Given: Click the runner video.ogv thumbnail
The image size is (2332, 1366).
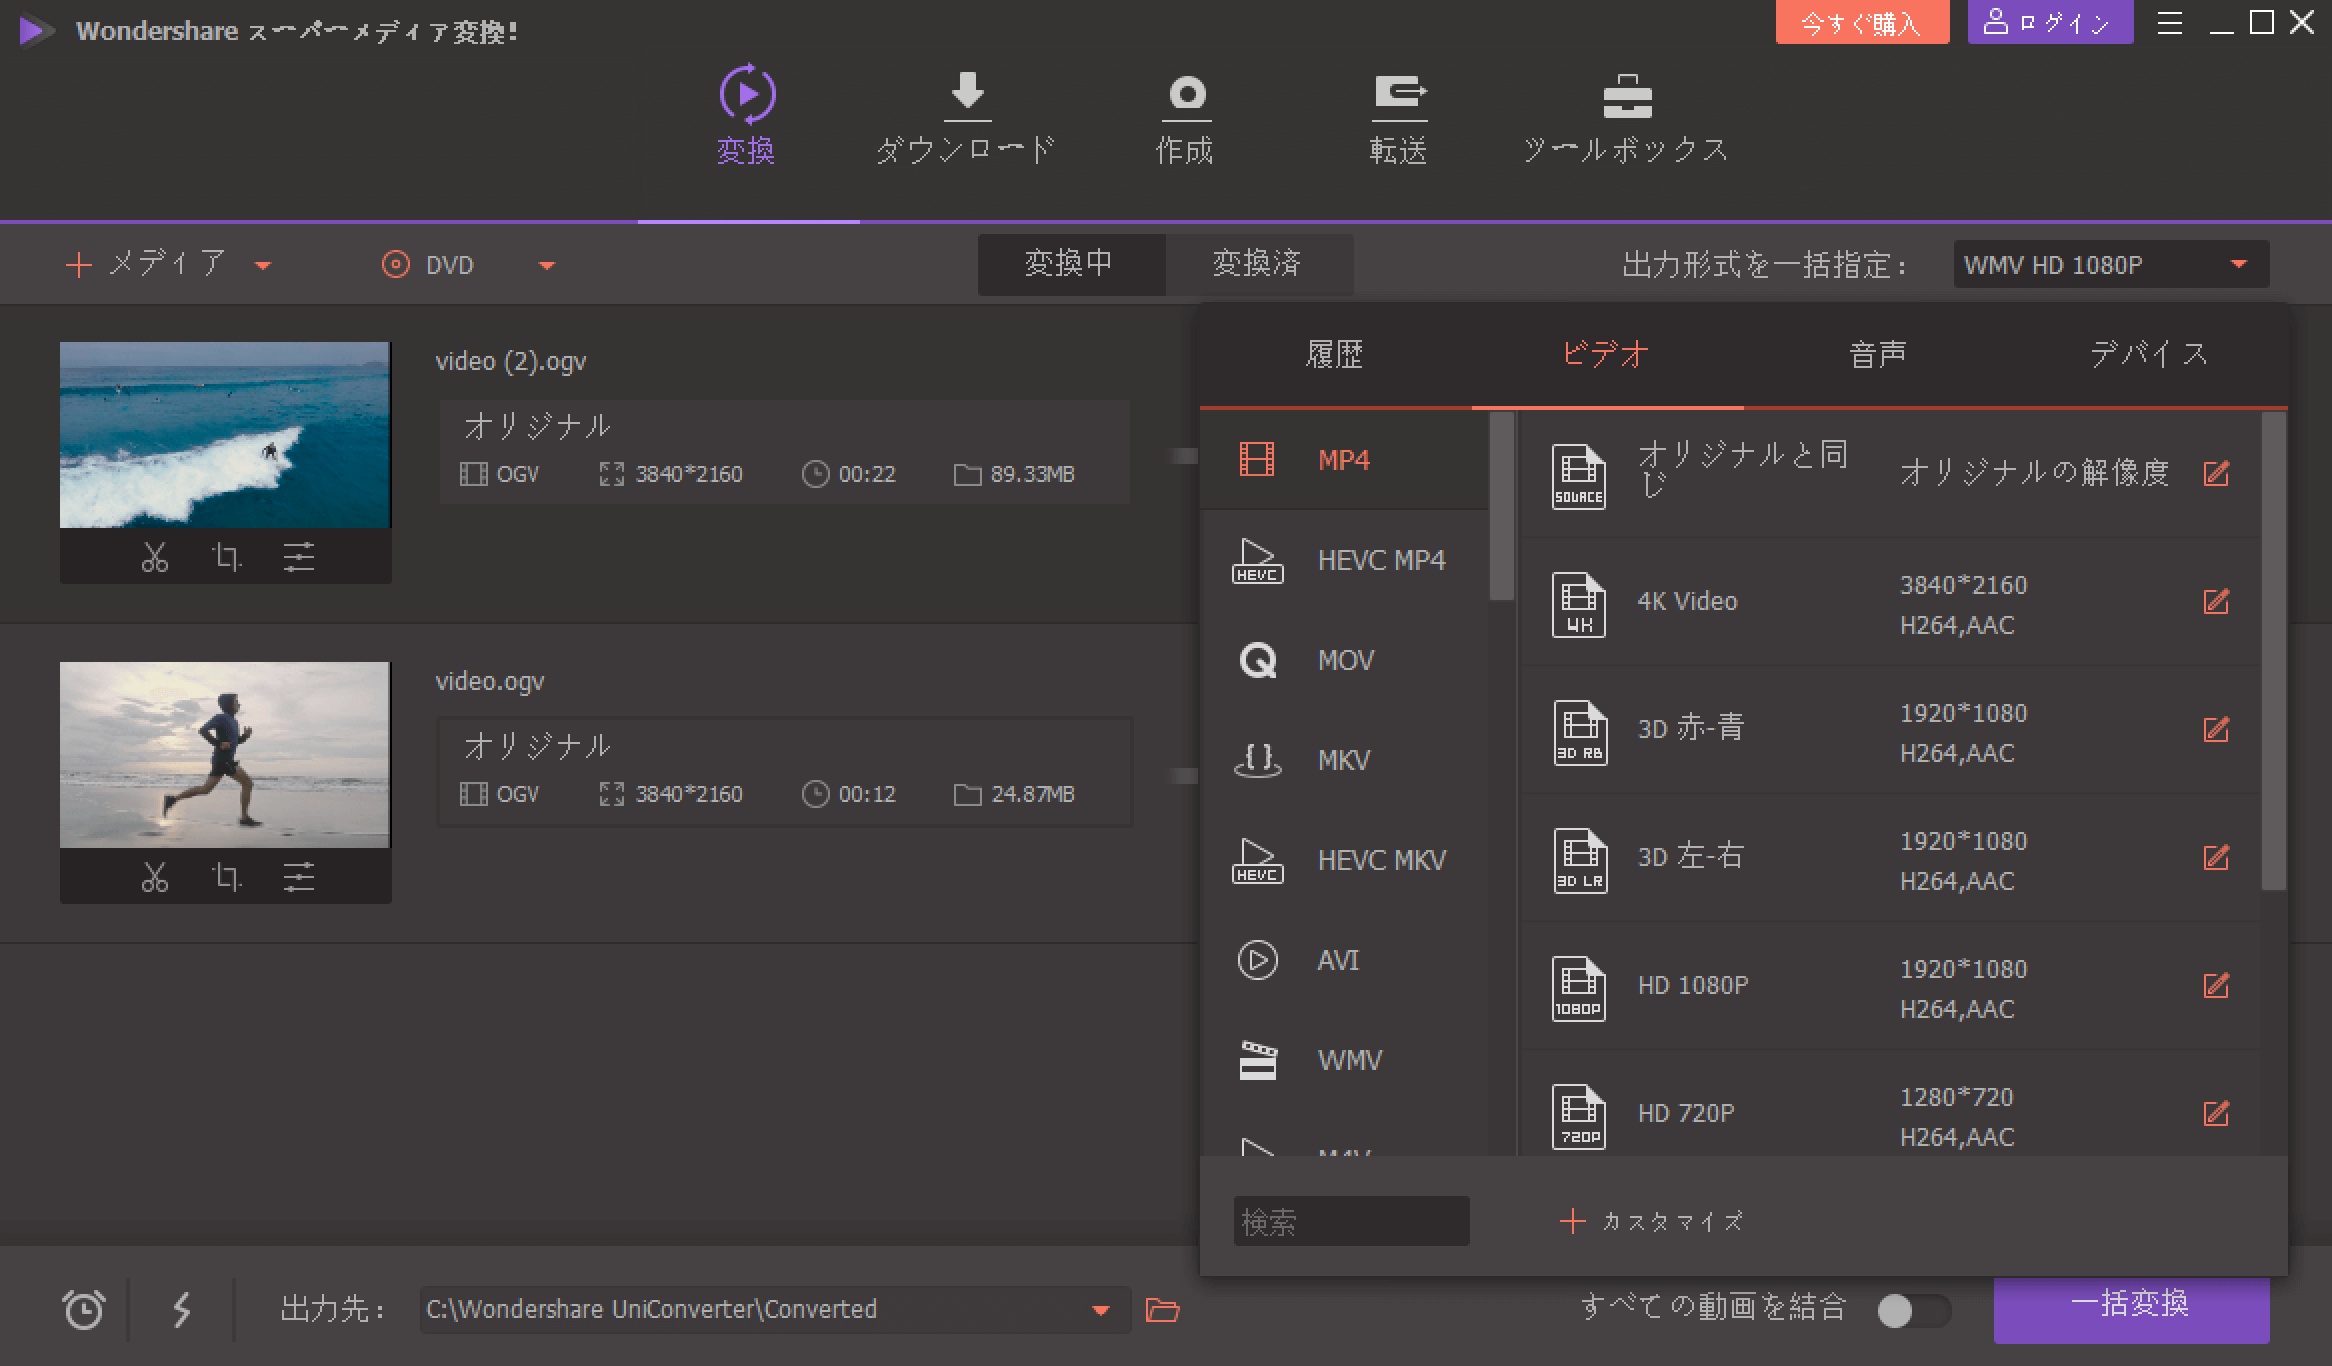Looking at the screenshot, I should pos(225,755).
